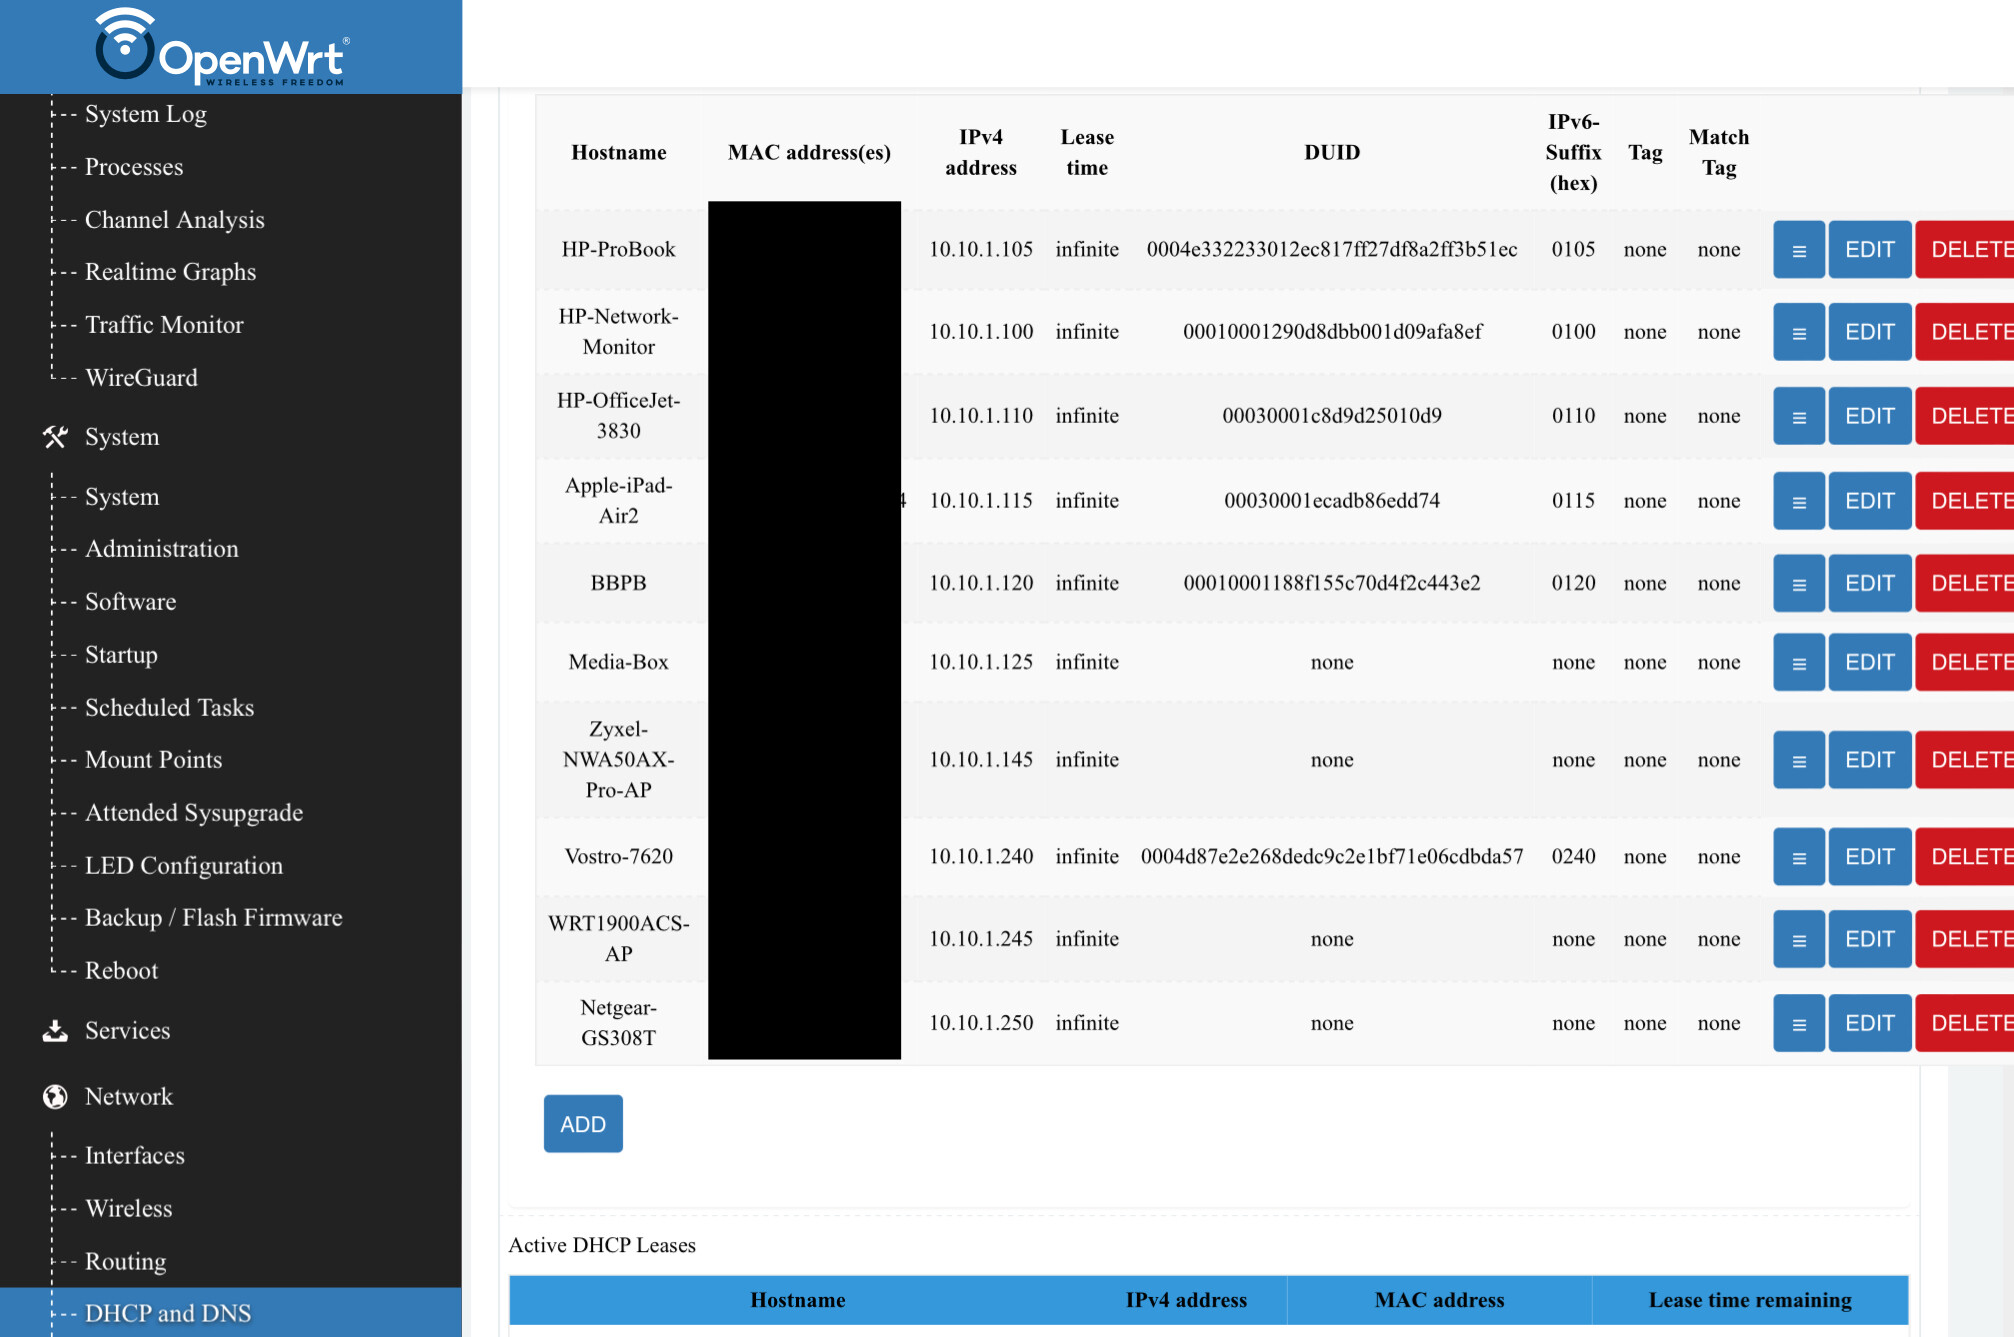Delete the Media-Box lease
The width and height of the screenshot is (2014, 1337).
coord(1966,662)
